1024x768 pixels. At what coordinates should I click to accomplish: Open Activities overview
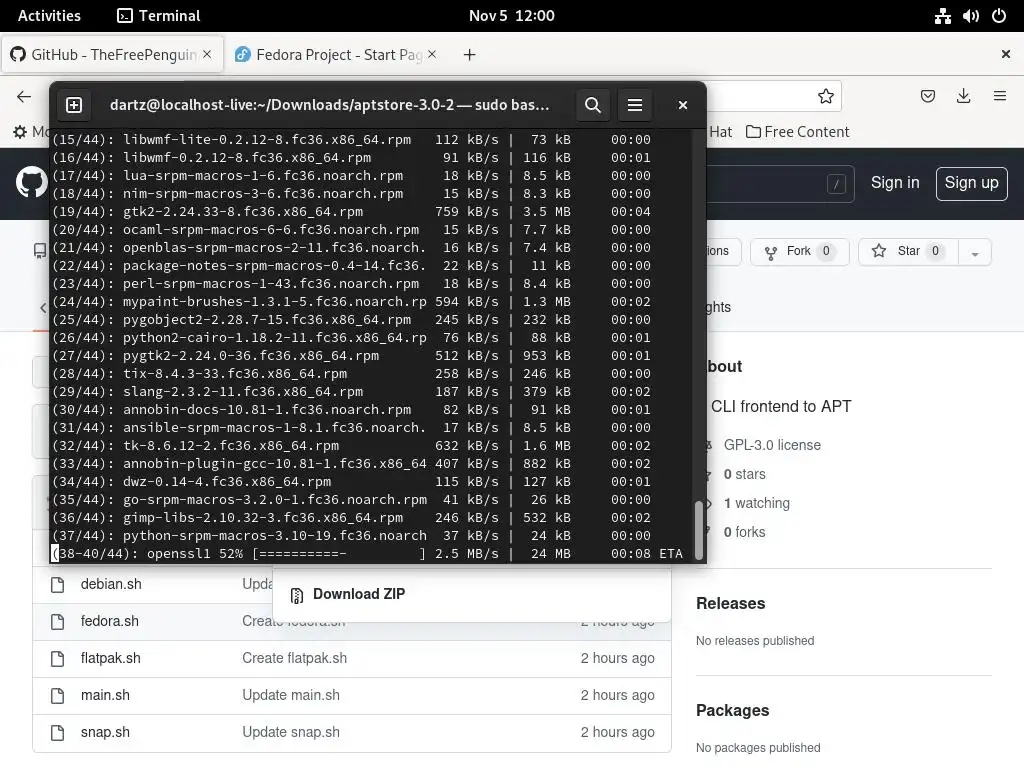tap(50, 16)
